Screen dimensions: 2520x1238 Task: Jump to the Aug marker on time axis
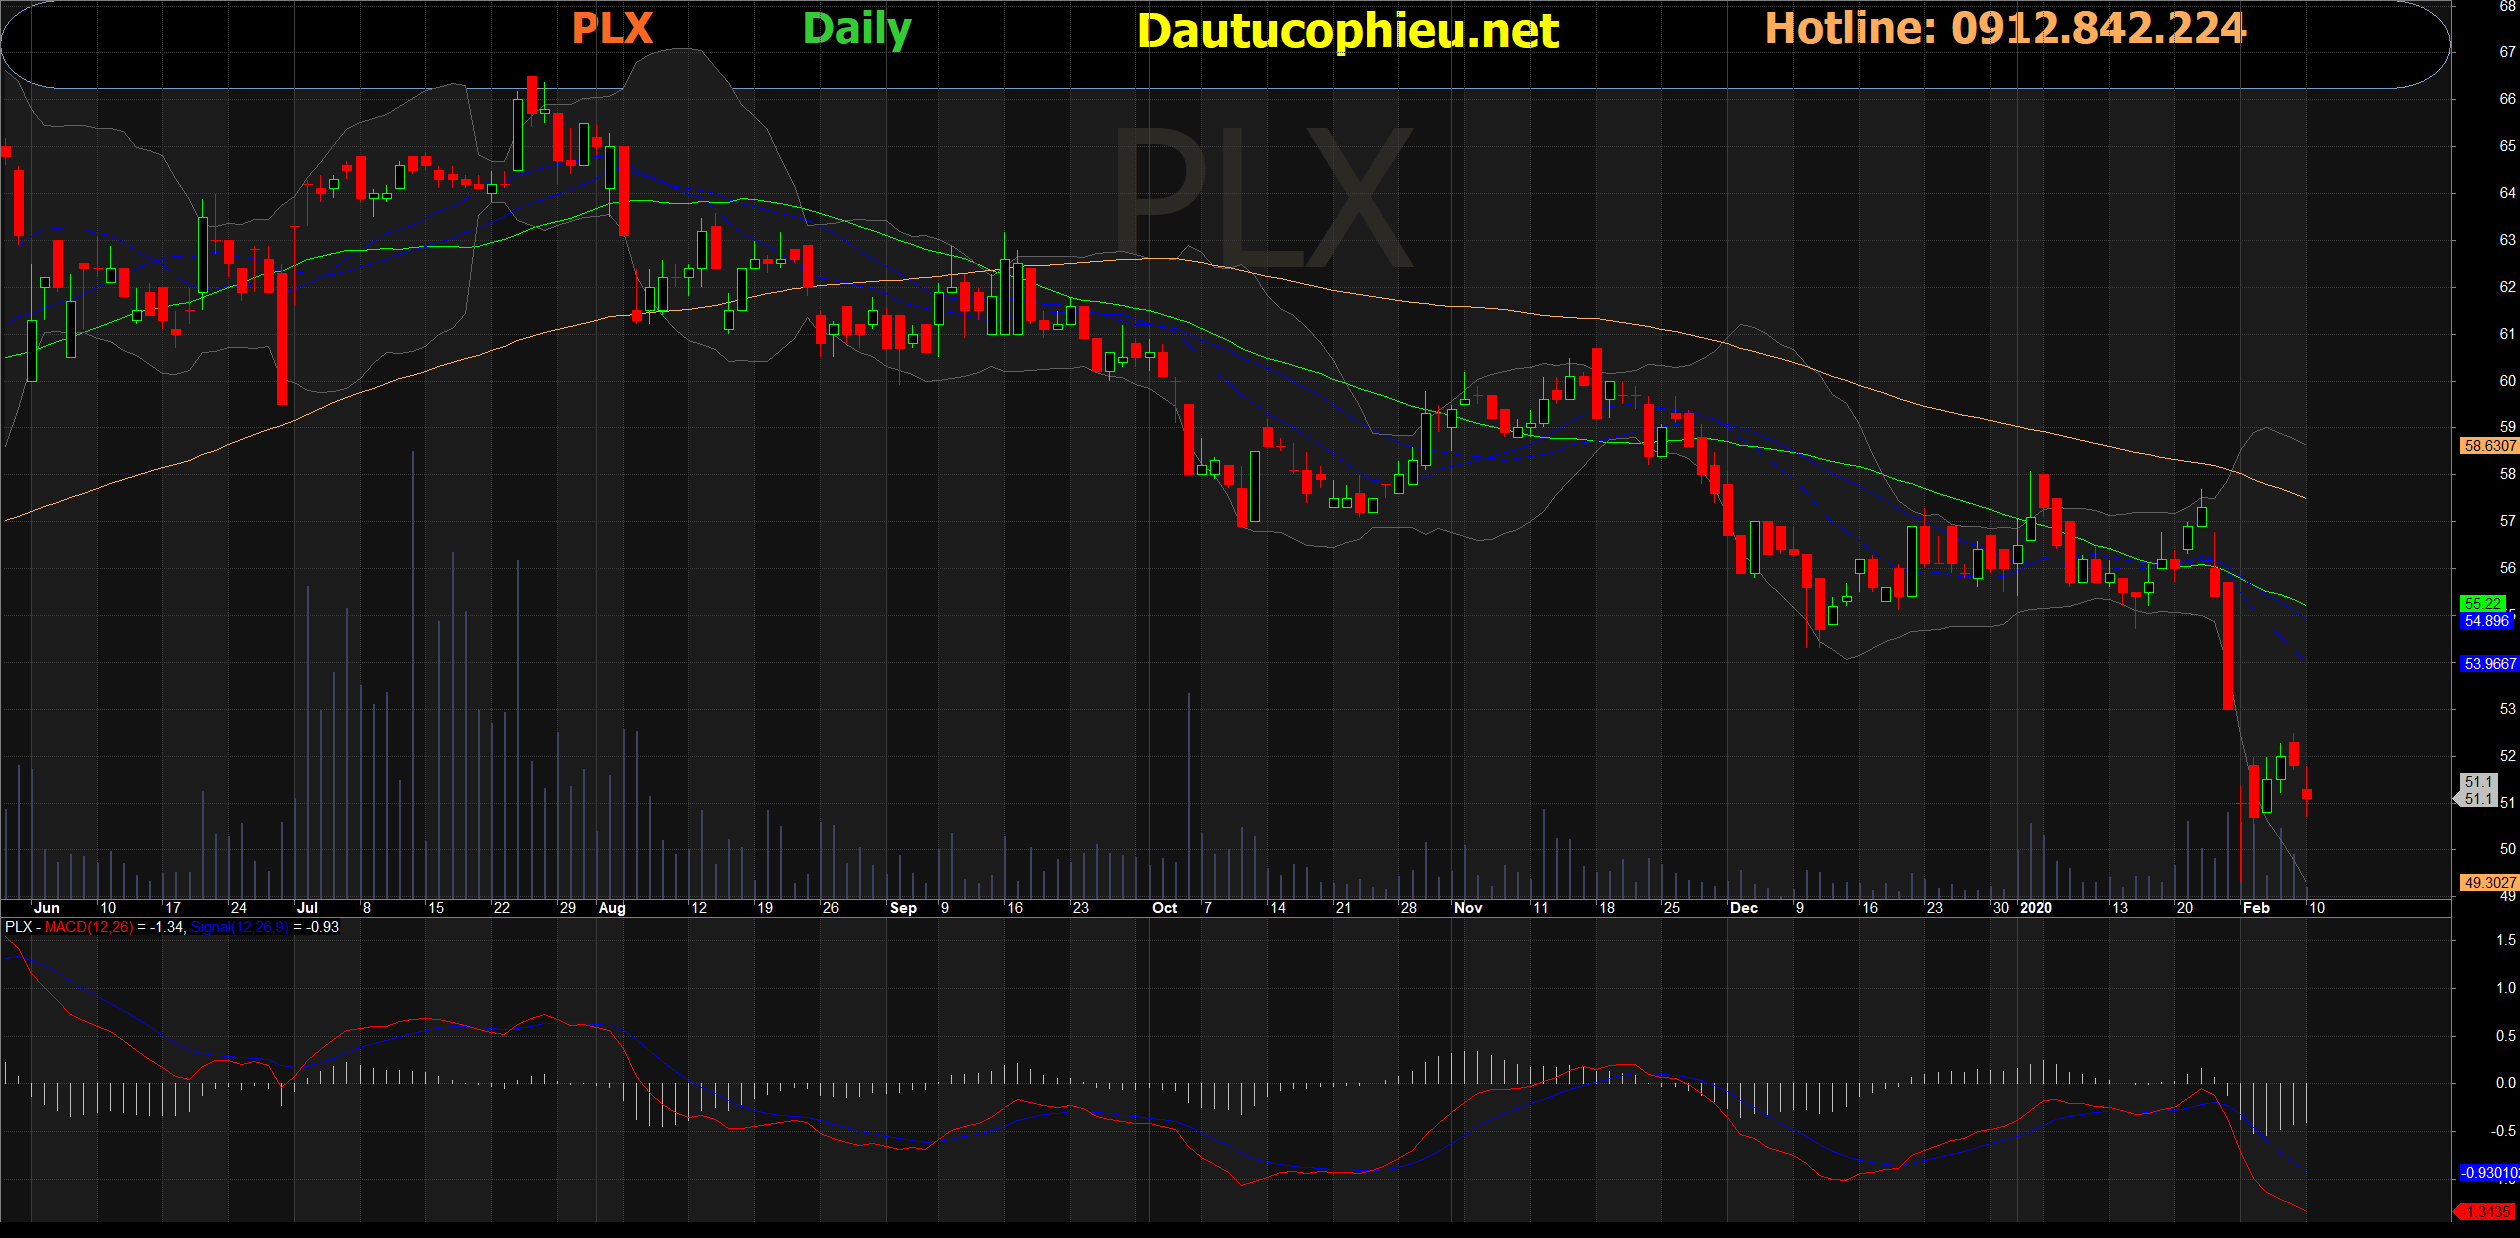click(612, 908)
